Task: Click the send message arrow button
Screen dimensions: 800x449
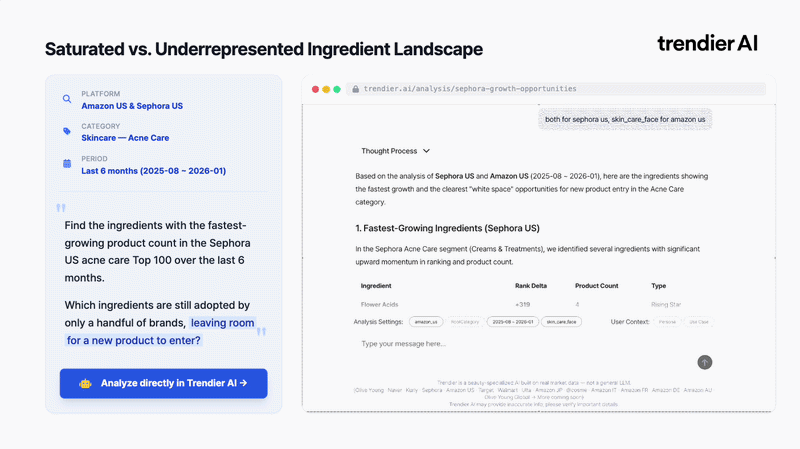Action: 705,362
